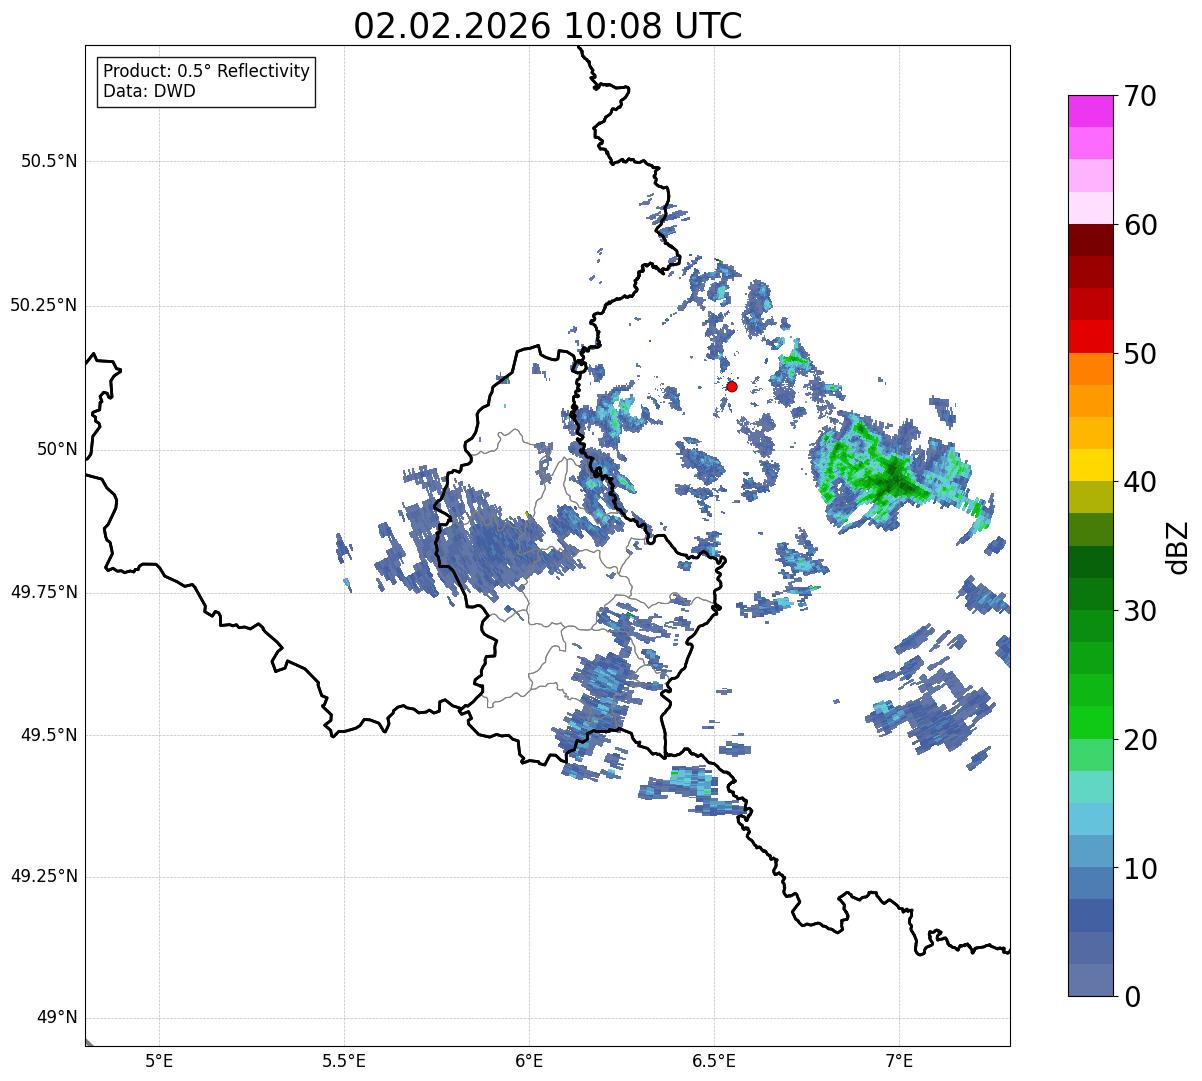The image size is (1202, 1081).
Task: Click the colorbar tick label 70
Action: (1141, 96)
